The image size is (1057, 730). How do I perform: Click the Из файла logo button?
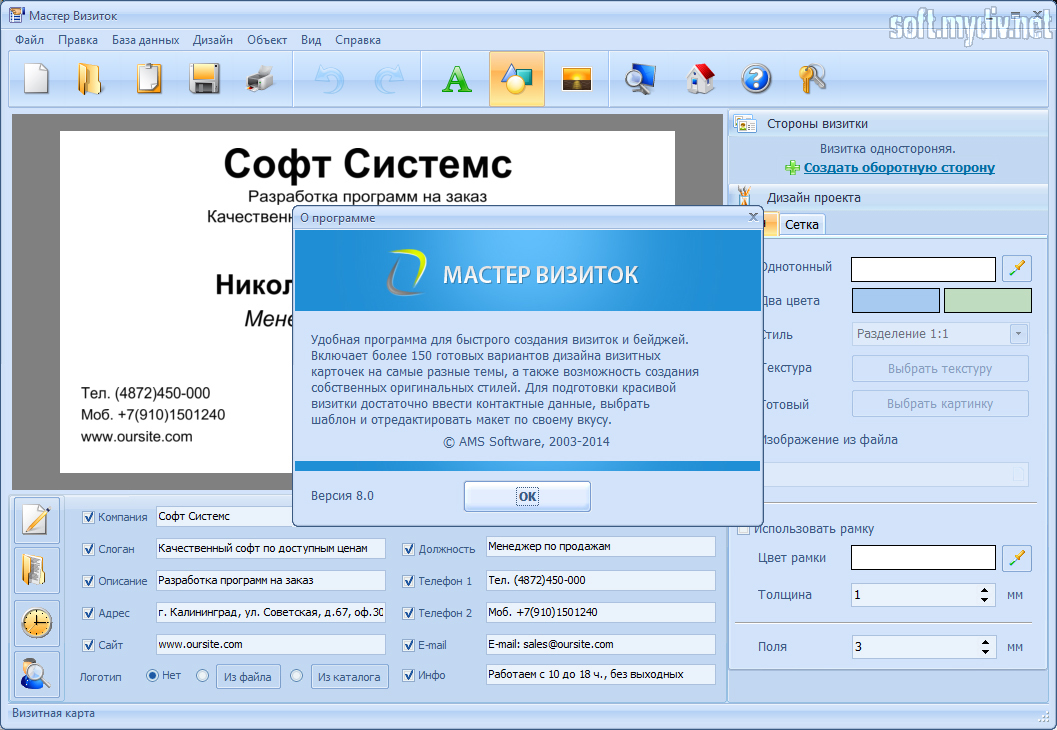(247, 677)
